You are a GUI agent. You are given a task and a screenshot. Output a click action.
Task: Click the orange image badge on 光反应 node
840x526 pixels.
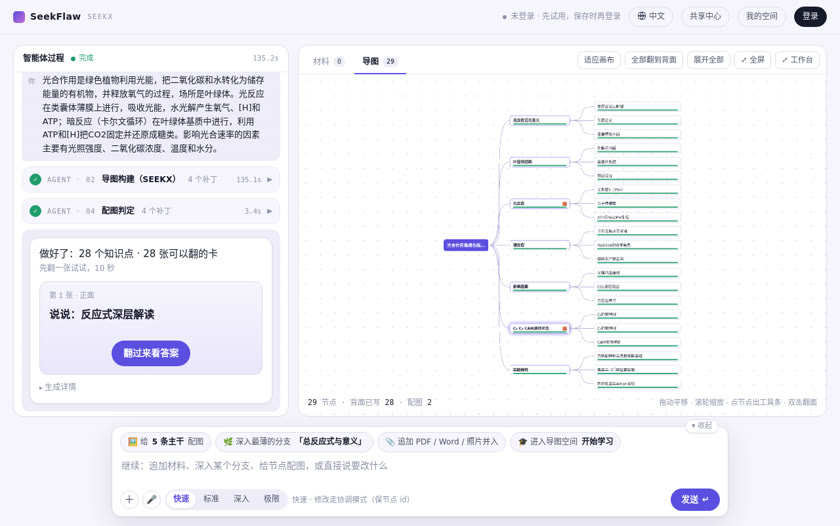[564, 204]
